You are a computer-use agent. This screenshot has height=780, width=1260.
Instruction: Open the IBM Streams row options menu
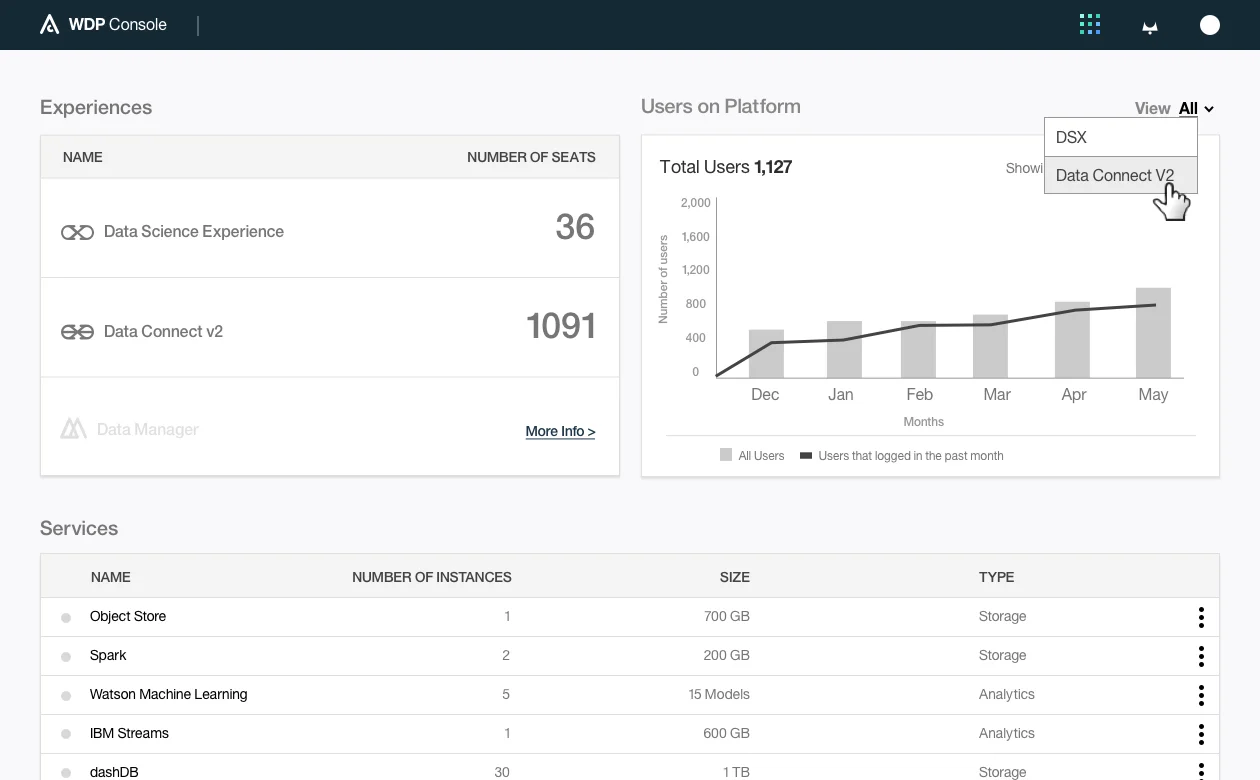(1201, 734)
